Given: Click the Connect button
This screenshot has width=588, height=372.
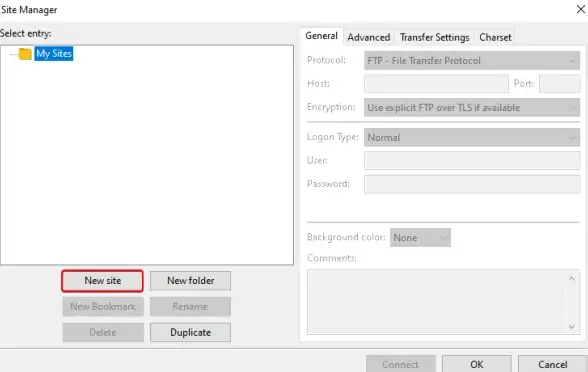Looking at the screenshot, I should [401, 364].
